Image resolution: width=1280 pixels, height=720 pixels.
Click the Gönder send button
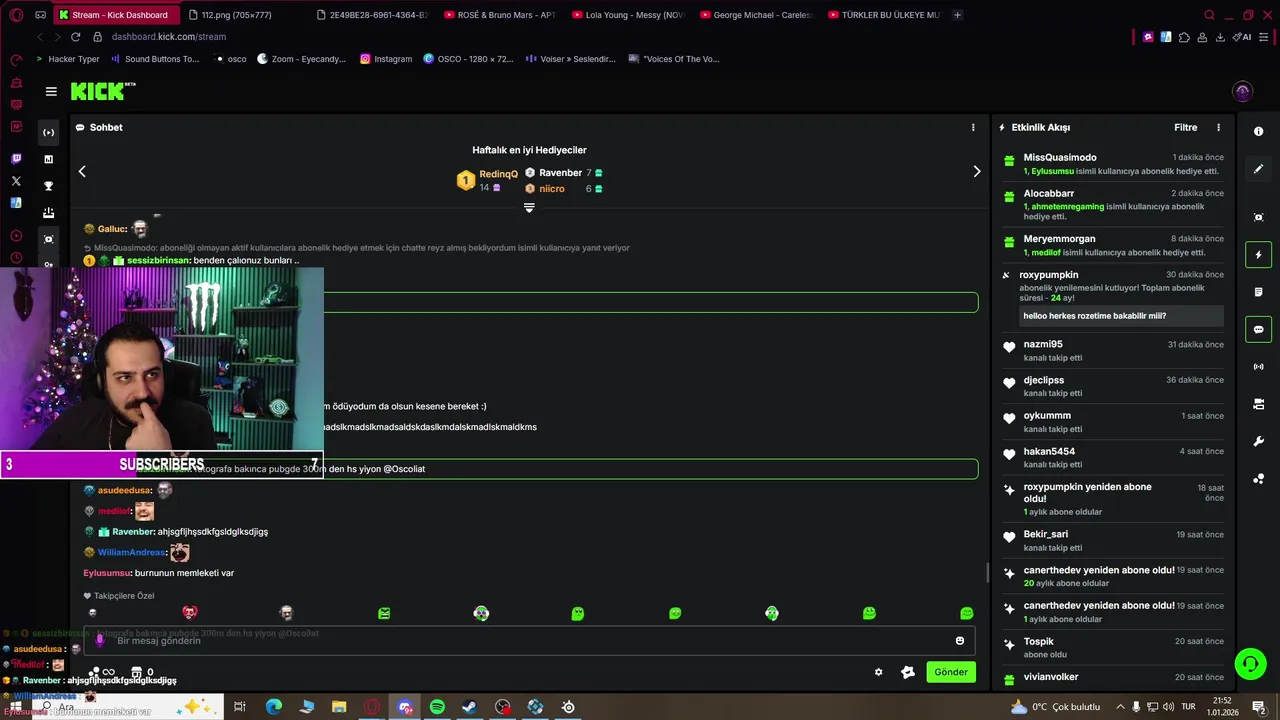[x=951, y=672]
